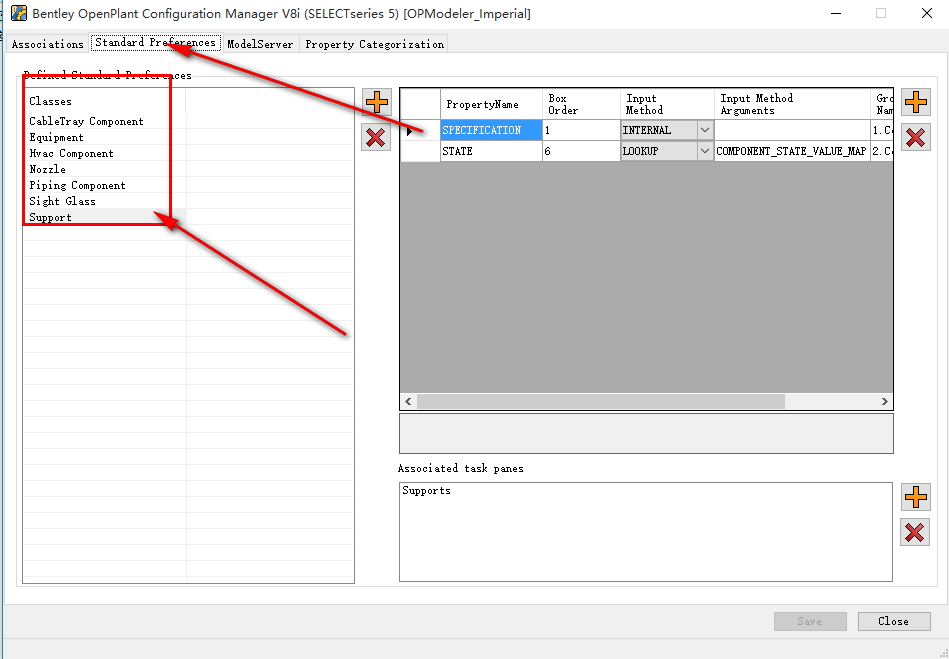
Task: Open the ModelServer tab
Action: [260, 44]
